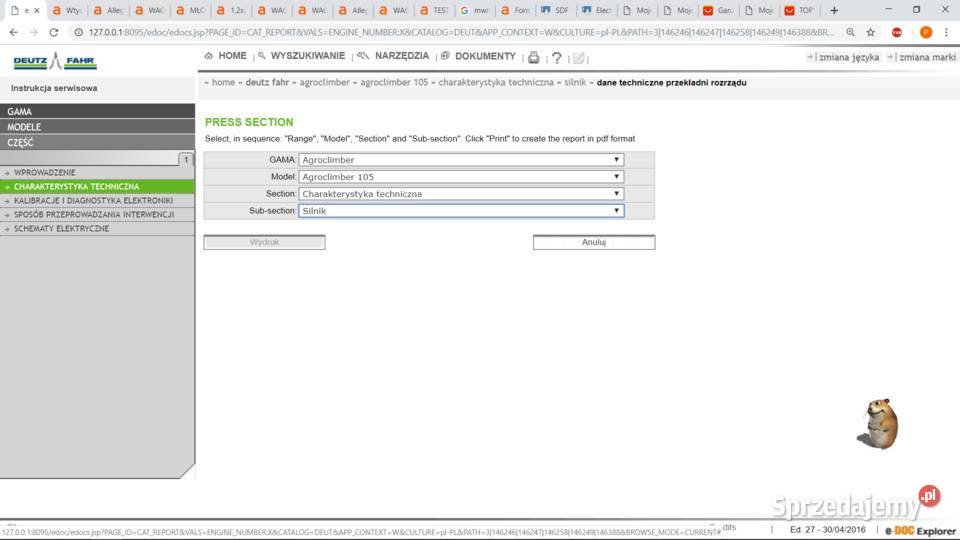Open a new browser tab with plus icon
This screenshot has width=960, height=540.
tap(834, 11)
